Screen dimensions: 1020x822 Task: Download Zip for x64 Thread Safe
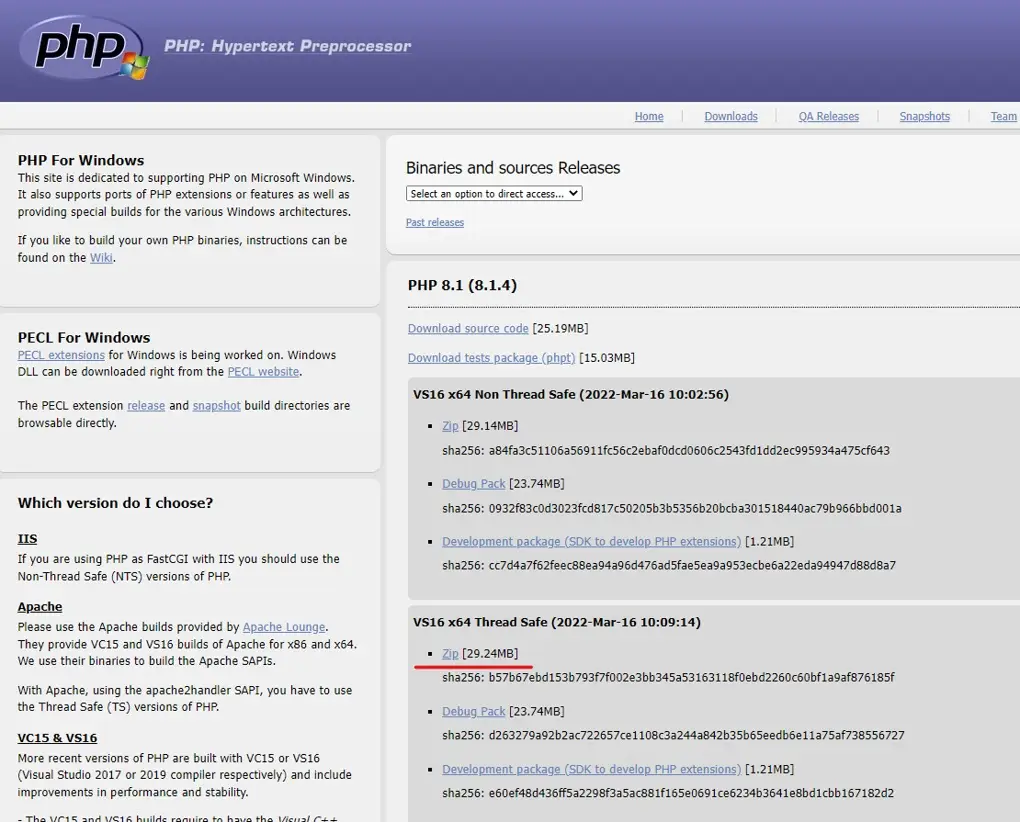tap(450, 654)
